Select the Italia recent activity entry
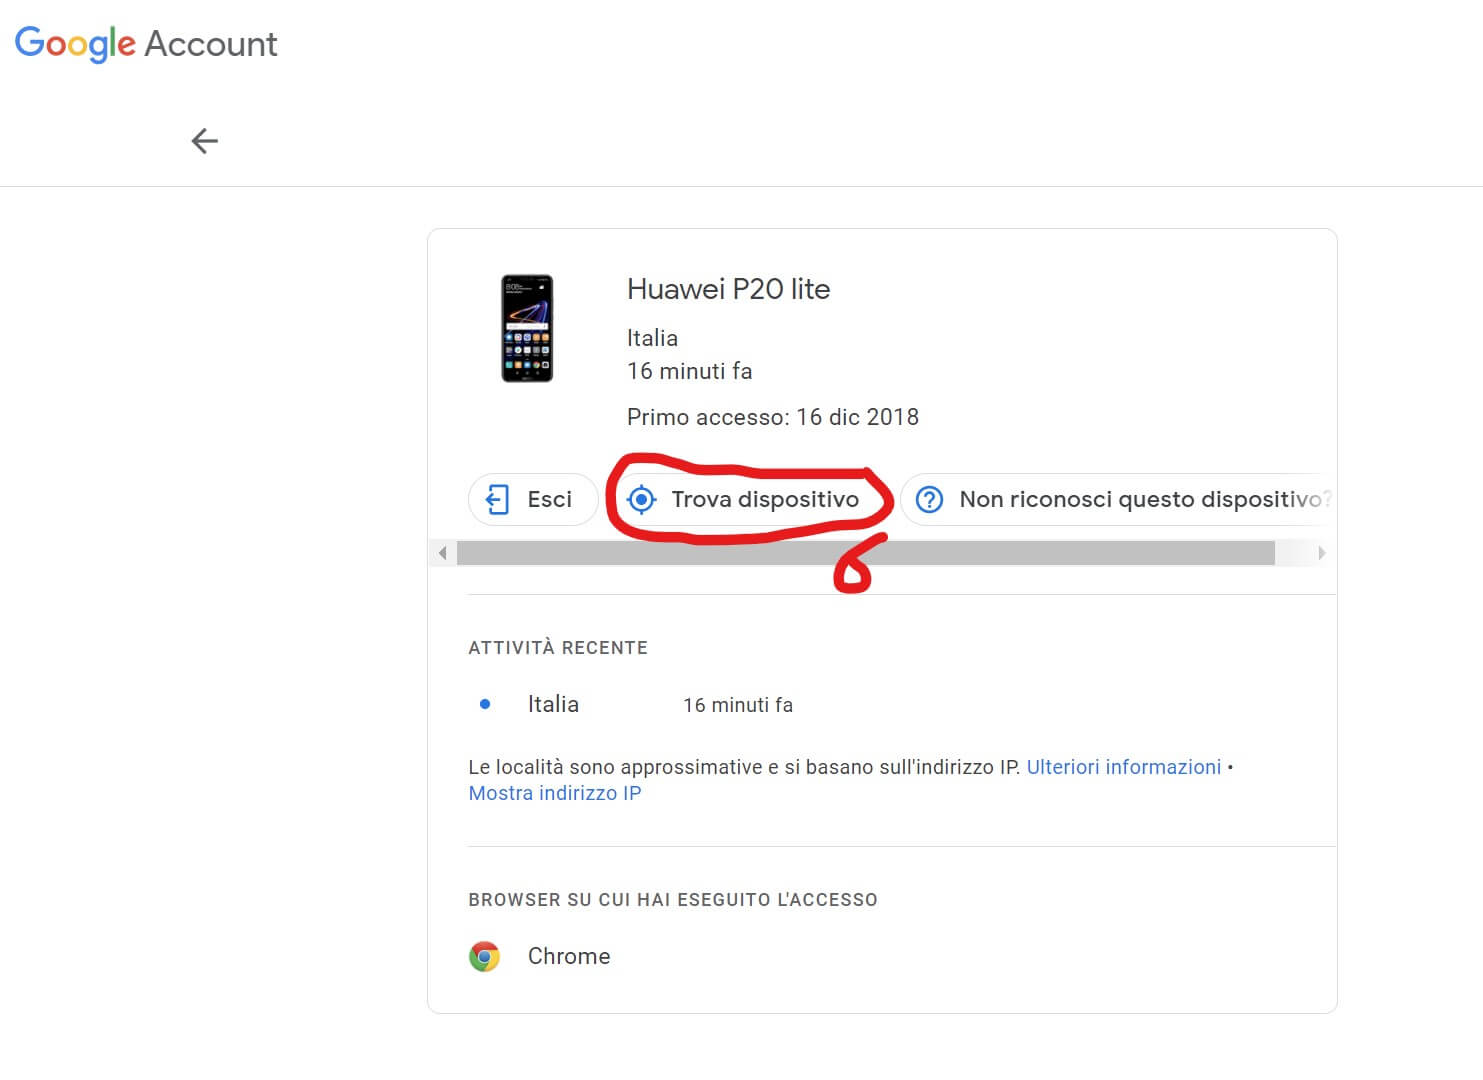 553,704
